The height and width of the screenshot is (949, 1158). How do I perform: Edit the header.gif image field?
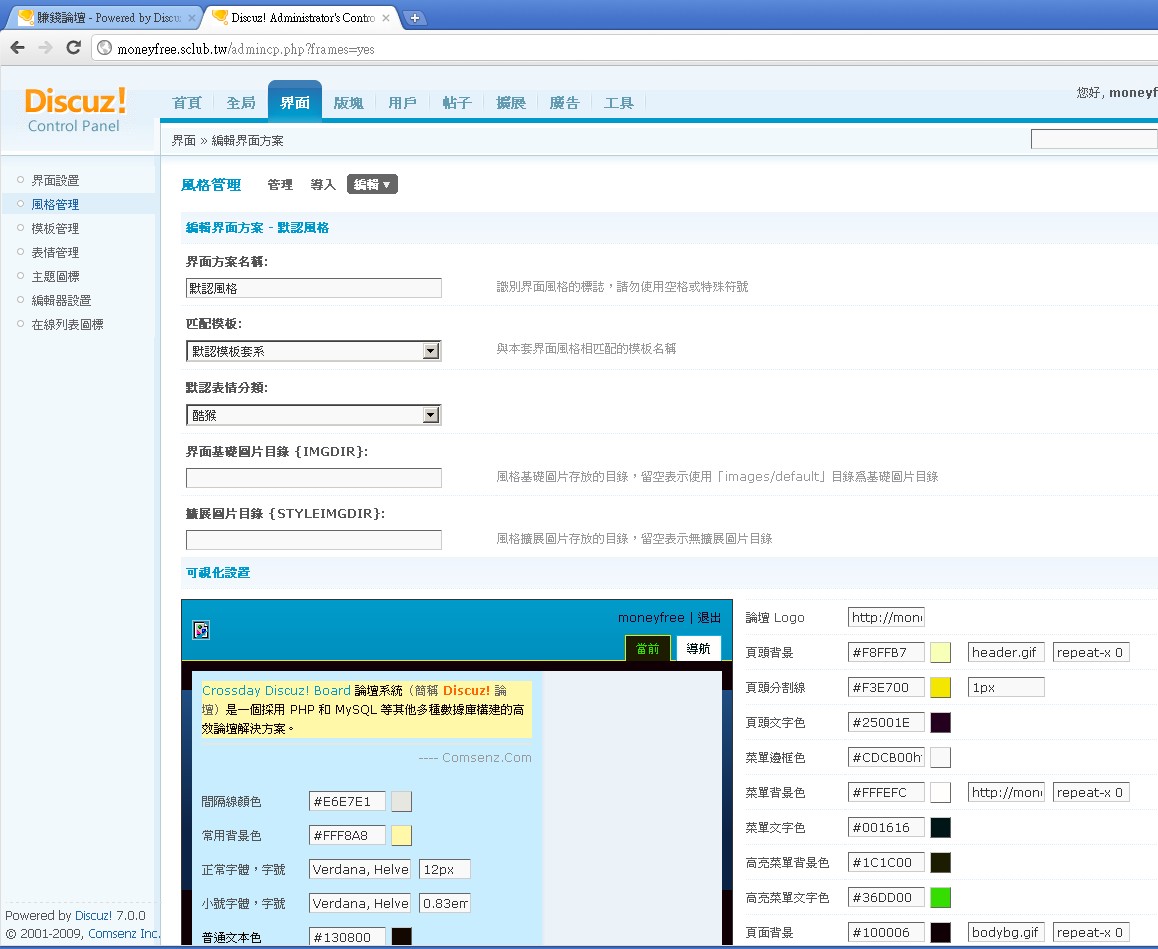coord(1006,652)
